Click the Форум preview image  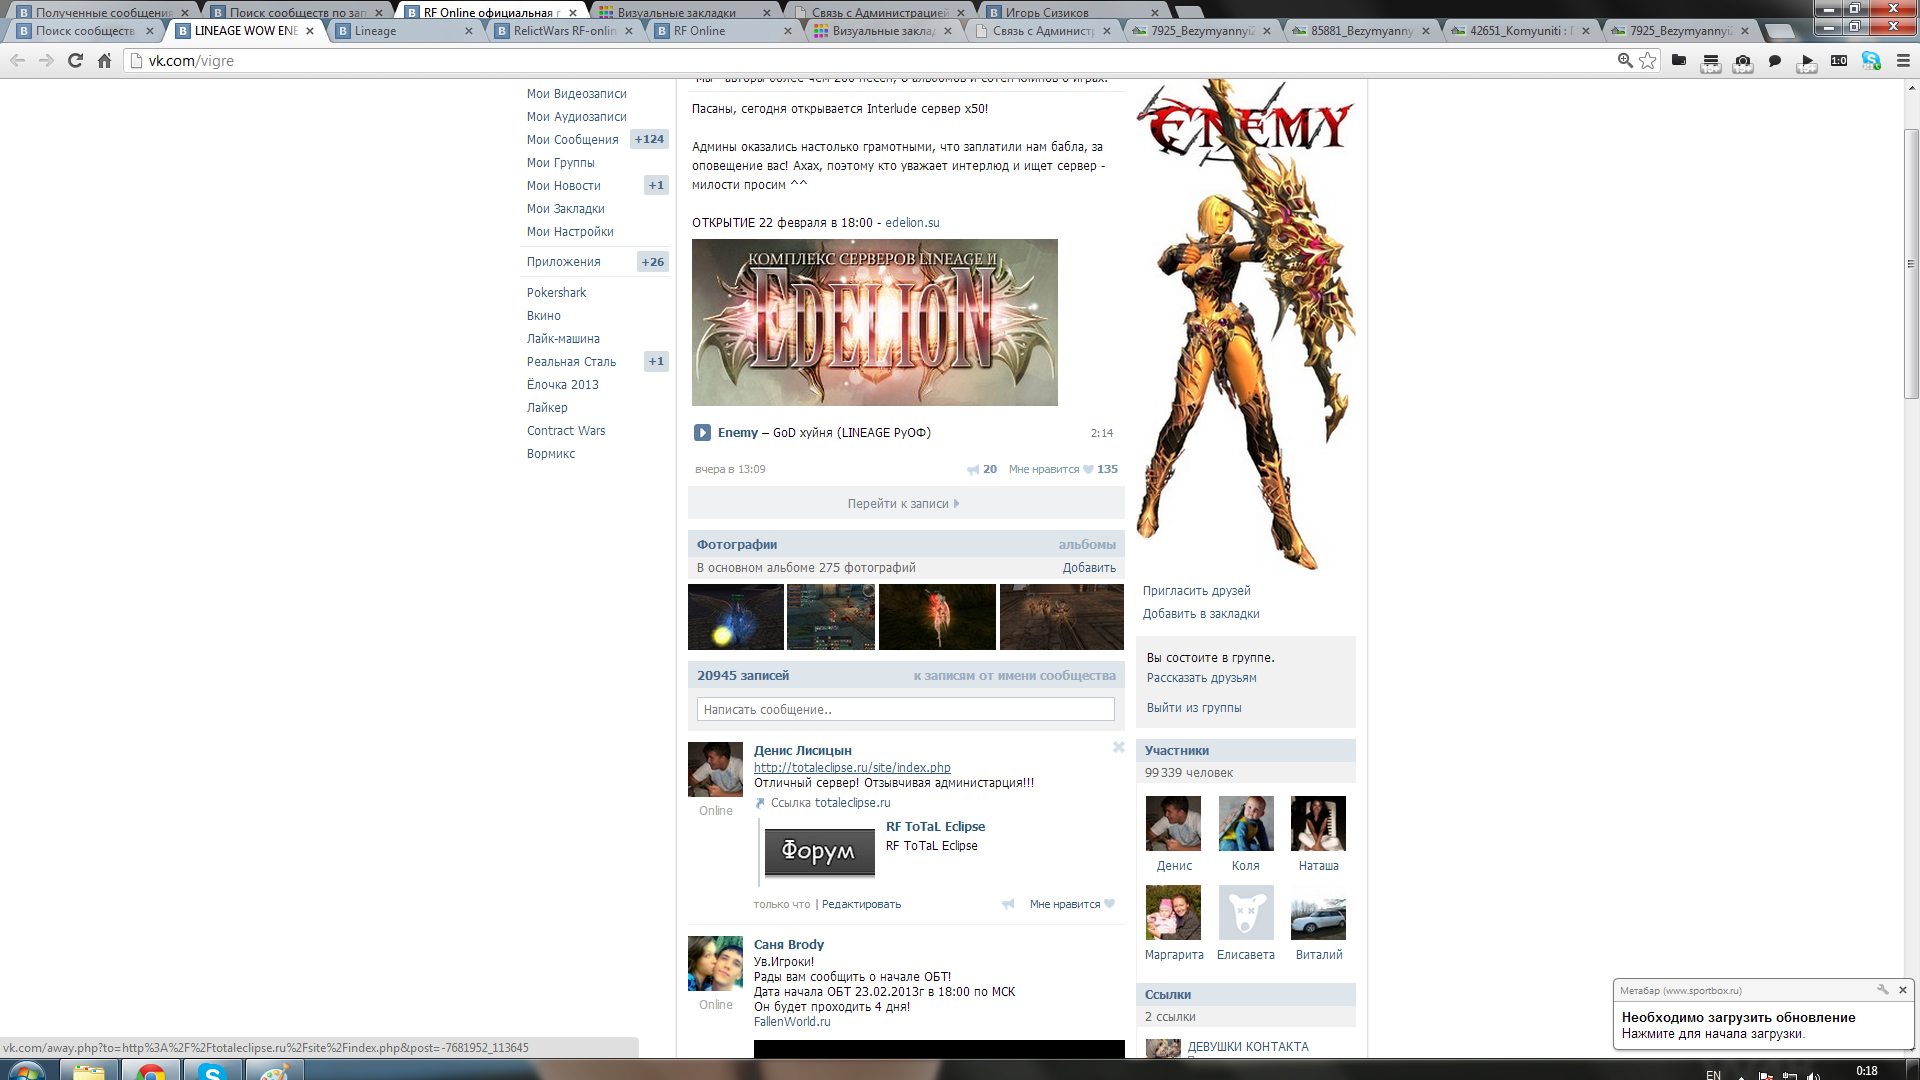819,853
